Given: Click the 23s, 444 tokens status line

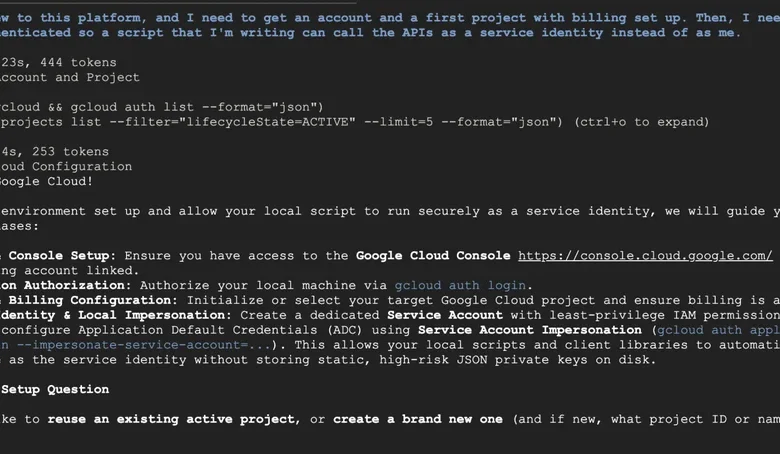Looking at the screenshot, I should coord(58,63).
